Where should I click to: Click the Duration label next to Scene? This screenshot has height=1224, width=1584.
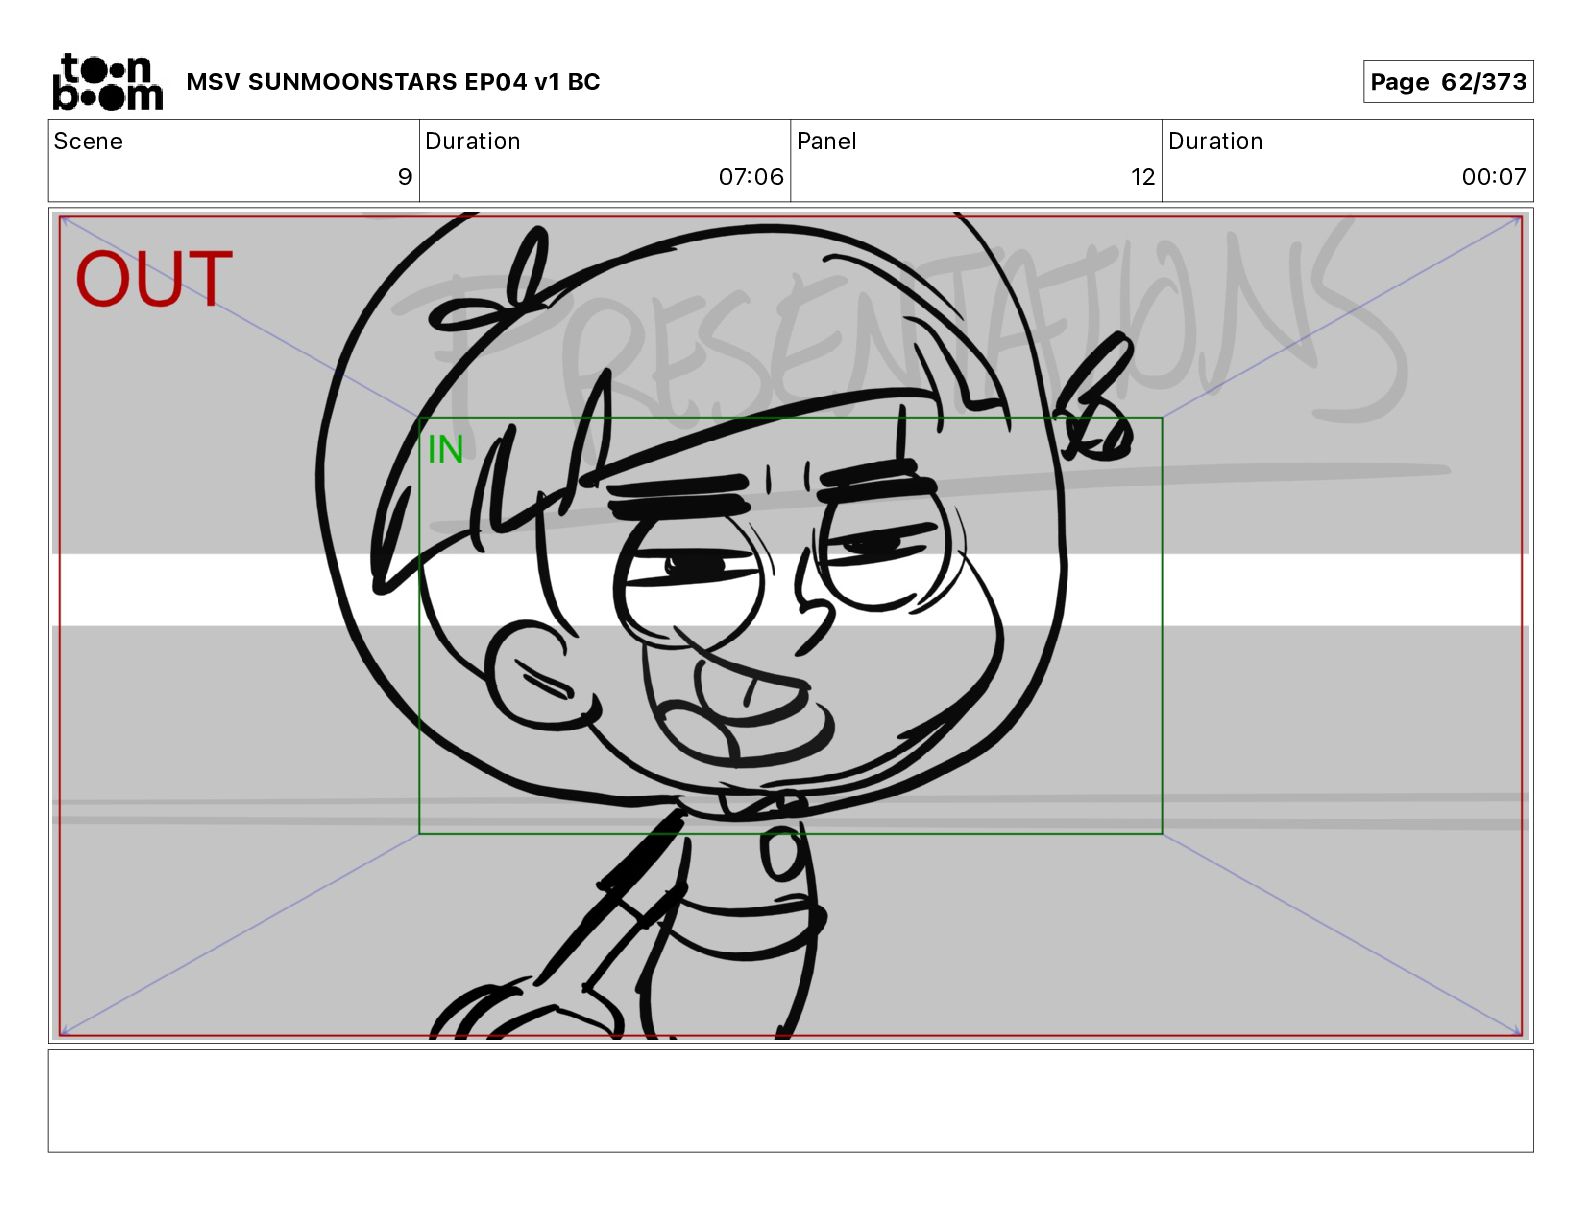pyautogui.click(x=473, y=141)
